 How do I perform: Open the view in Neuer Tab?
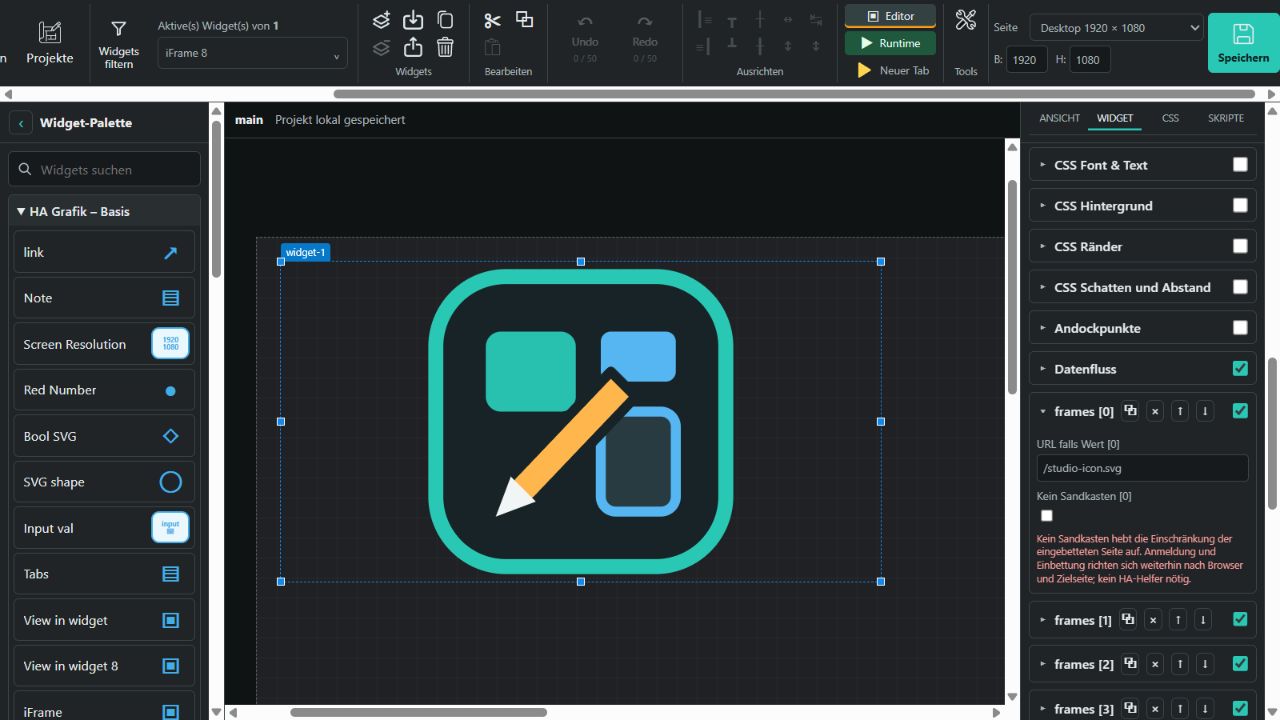click(x=890, y=70)
